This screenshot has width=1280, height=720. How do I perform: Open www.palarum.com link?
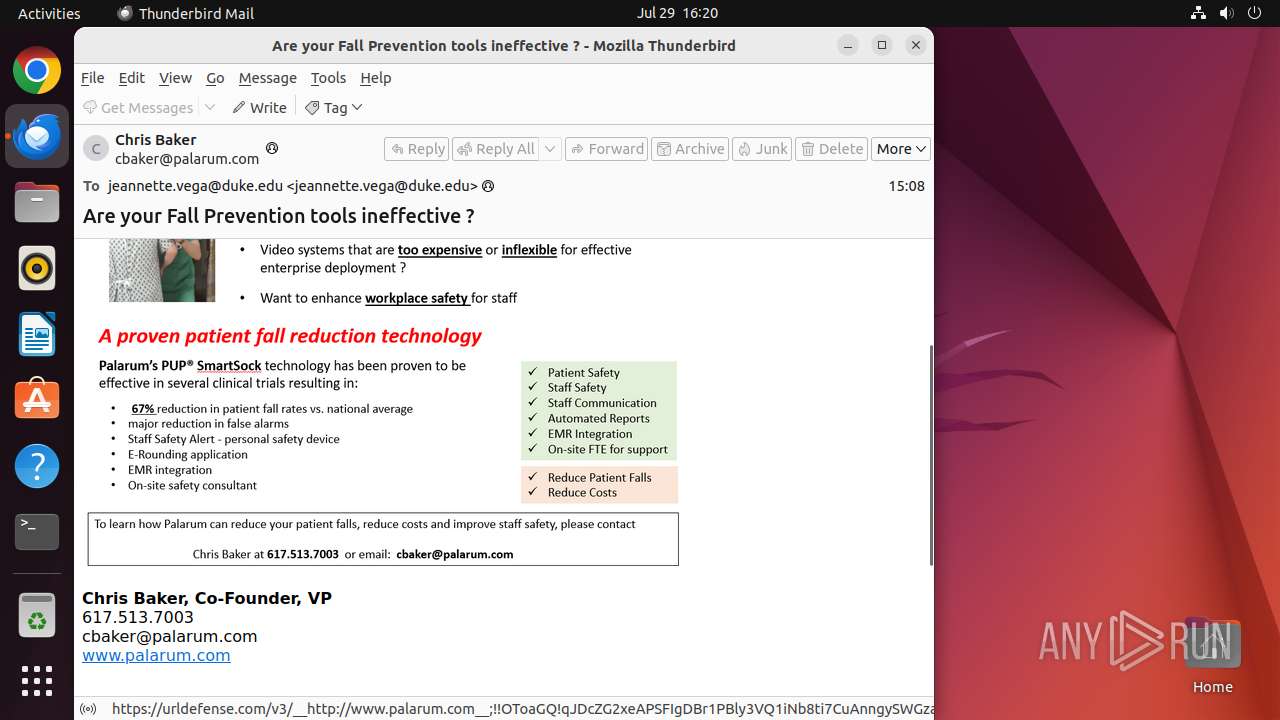[x=156, y=655]
